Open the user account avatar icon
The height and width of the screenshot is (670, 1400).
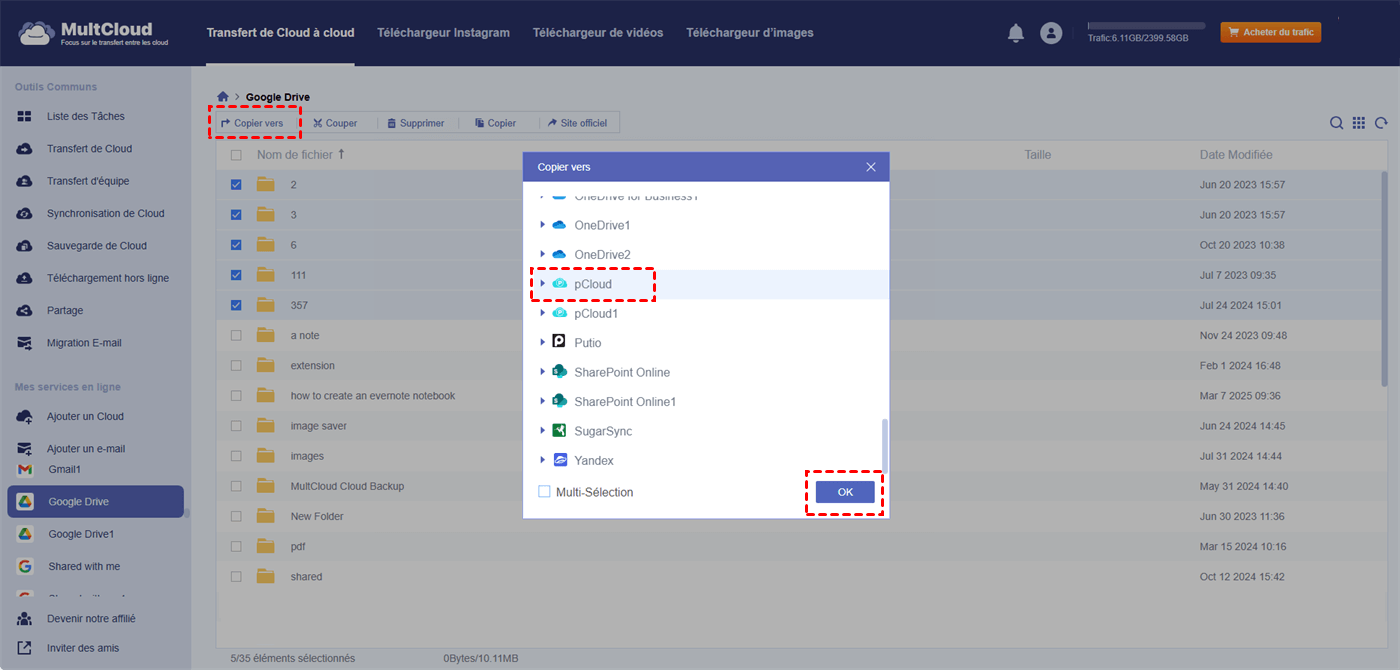click(1051, 33)
